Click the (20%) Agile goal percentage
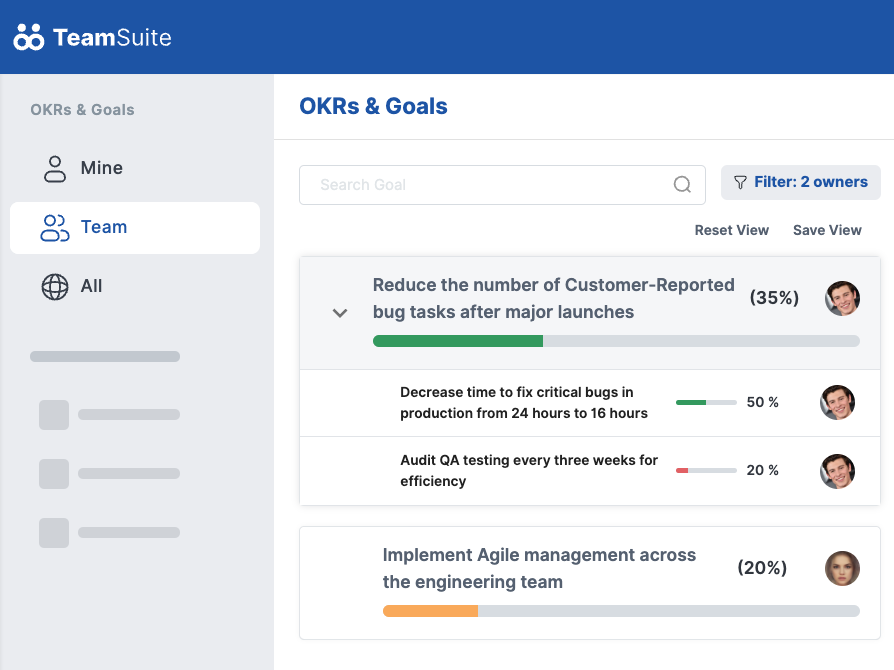 pos(762,568)
